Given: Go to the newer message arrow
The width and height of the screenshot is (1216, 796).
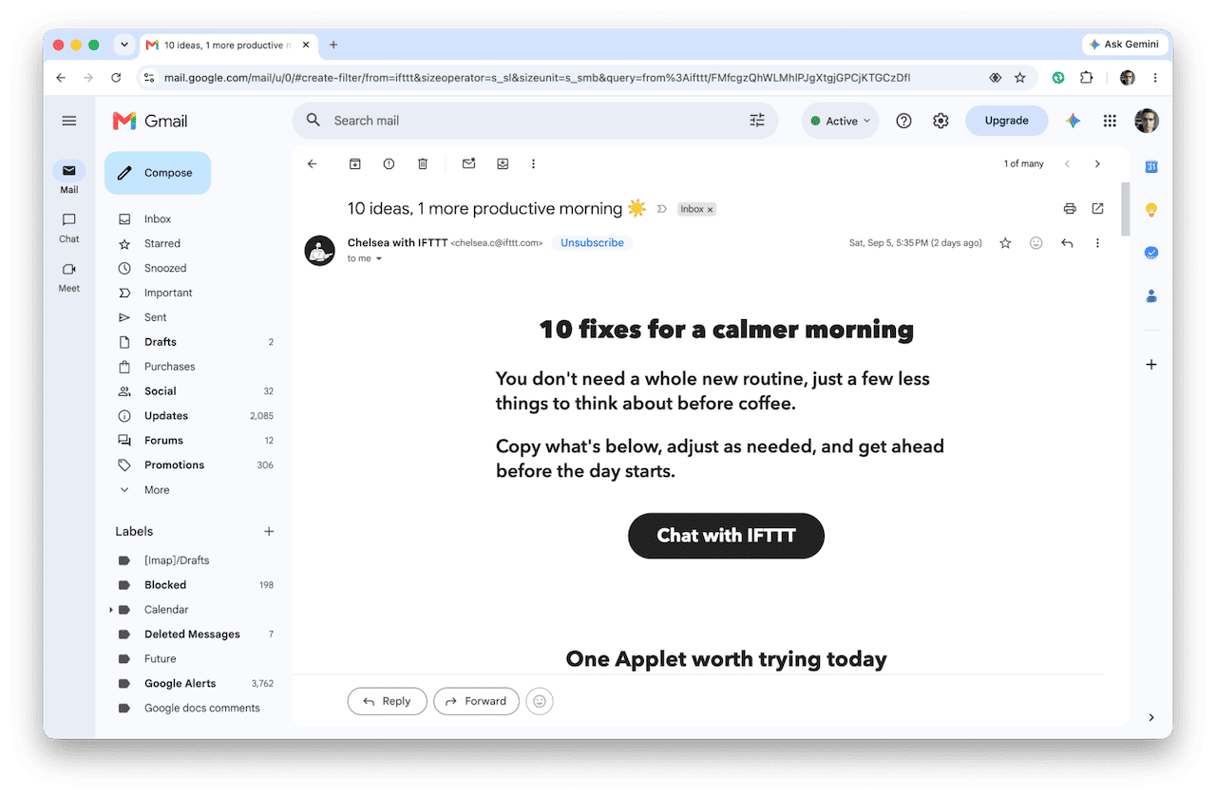Looking at the screenshot, I should [x=1067, y=164].
